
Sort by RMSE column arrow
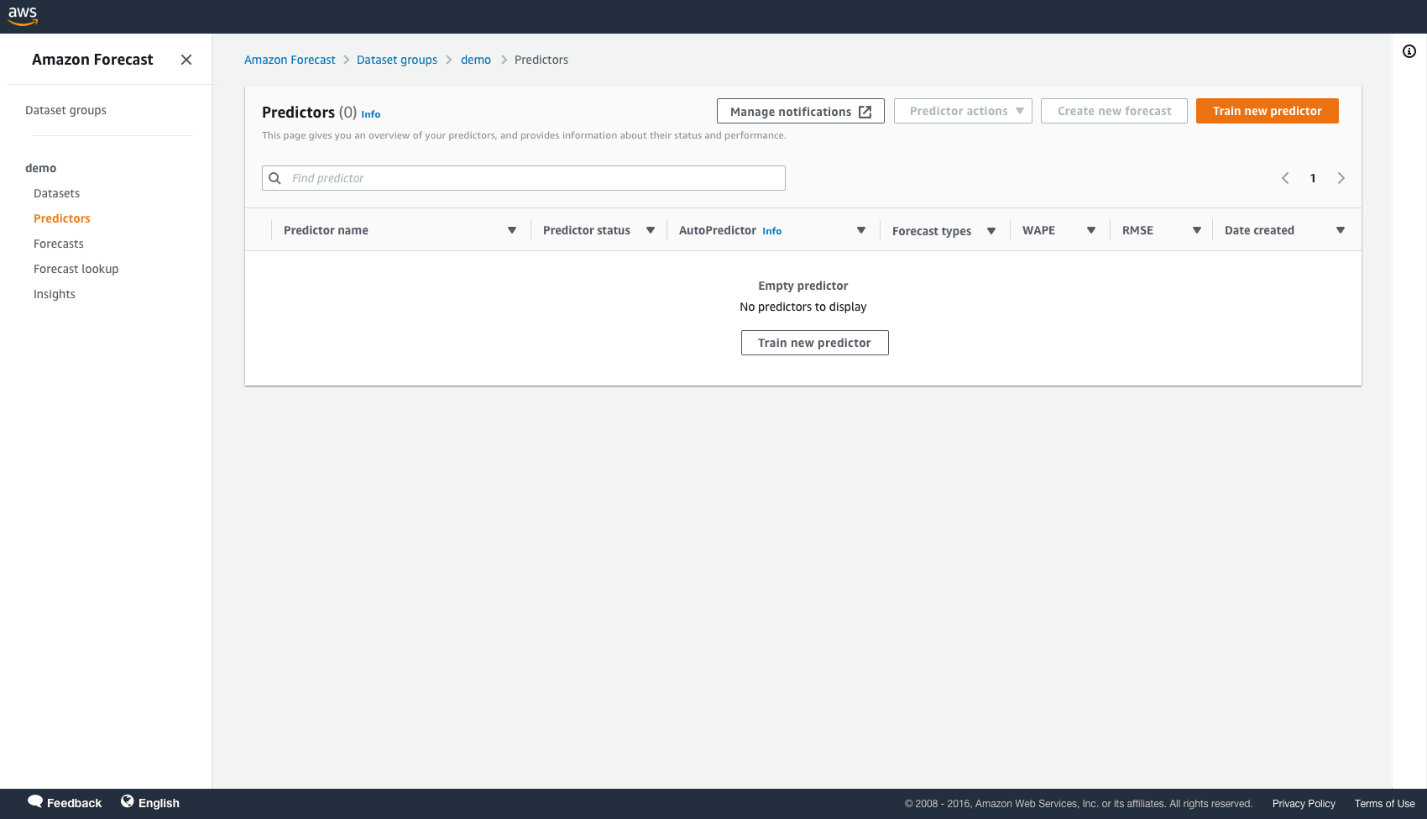1196,231
